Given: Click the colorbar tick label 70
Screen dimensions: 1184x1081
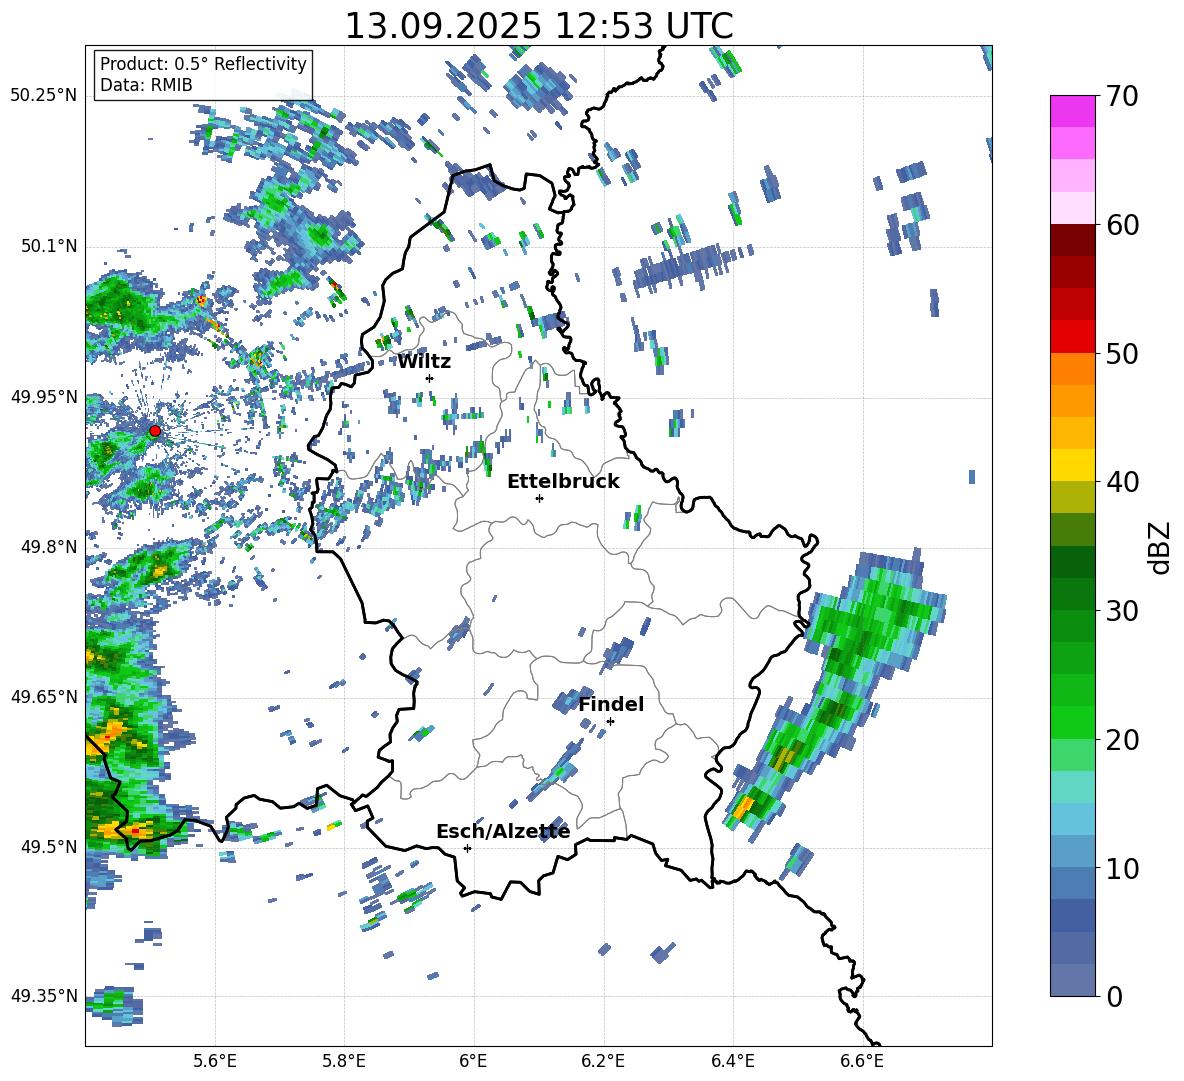Looking at the screenshot, I should [x=1122, y=96].
